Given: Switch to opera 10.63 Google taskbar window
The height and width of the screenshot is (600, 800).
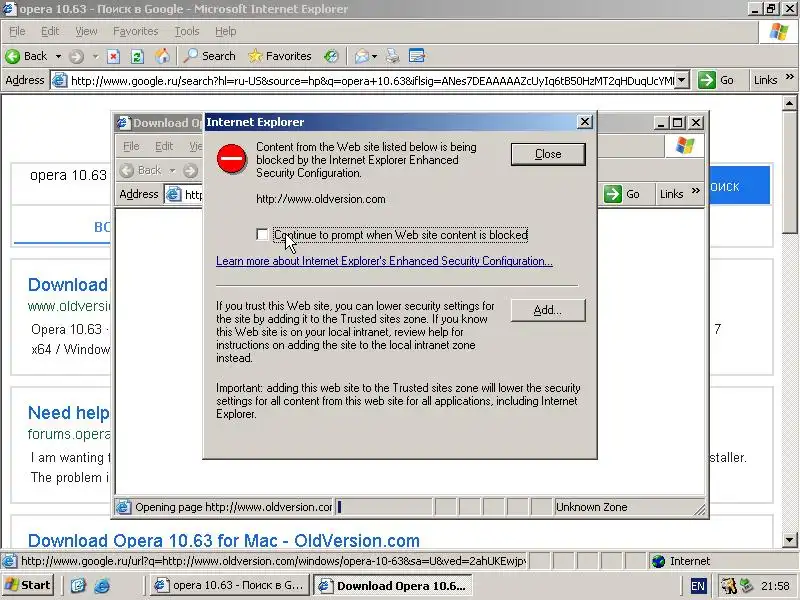Looking at the screenshot, I should [230, 585].
